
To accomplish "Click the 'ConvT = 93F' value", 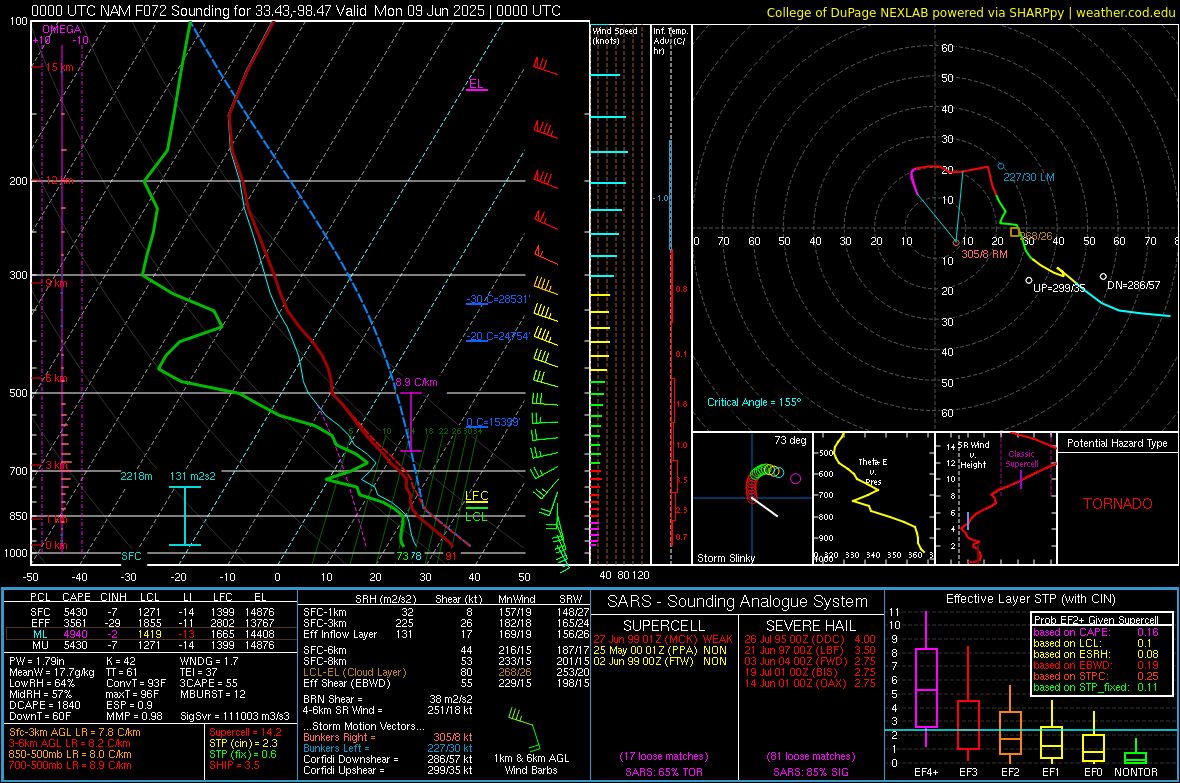I will pyautogui.click(x=136, y=683).
